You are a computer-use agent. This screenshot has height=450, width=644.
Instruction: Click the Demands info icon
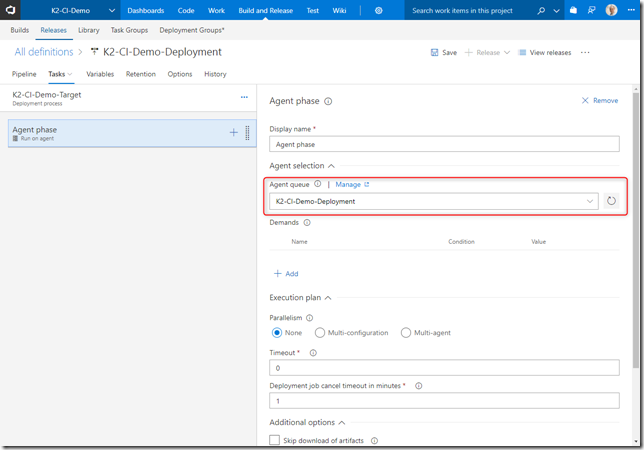point(307,223)
